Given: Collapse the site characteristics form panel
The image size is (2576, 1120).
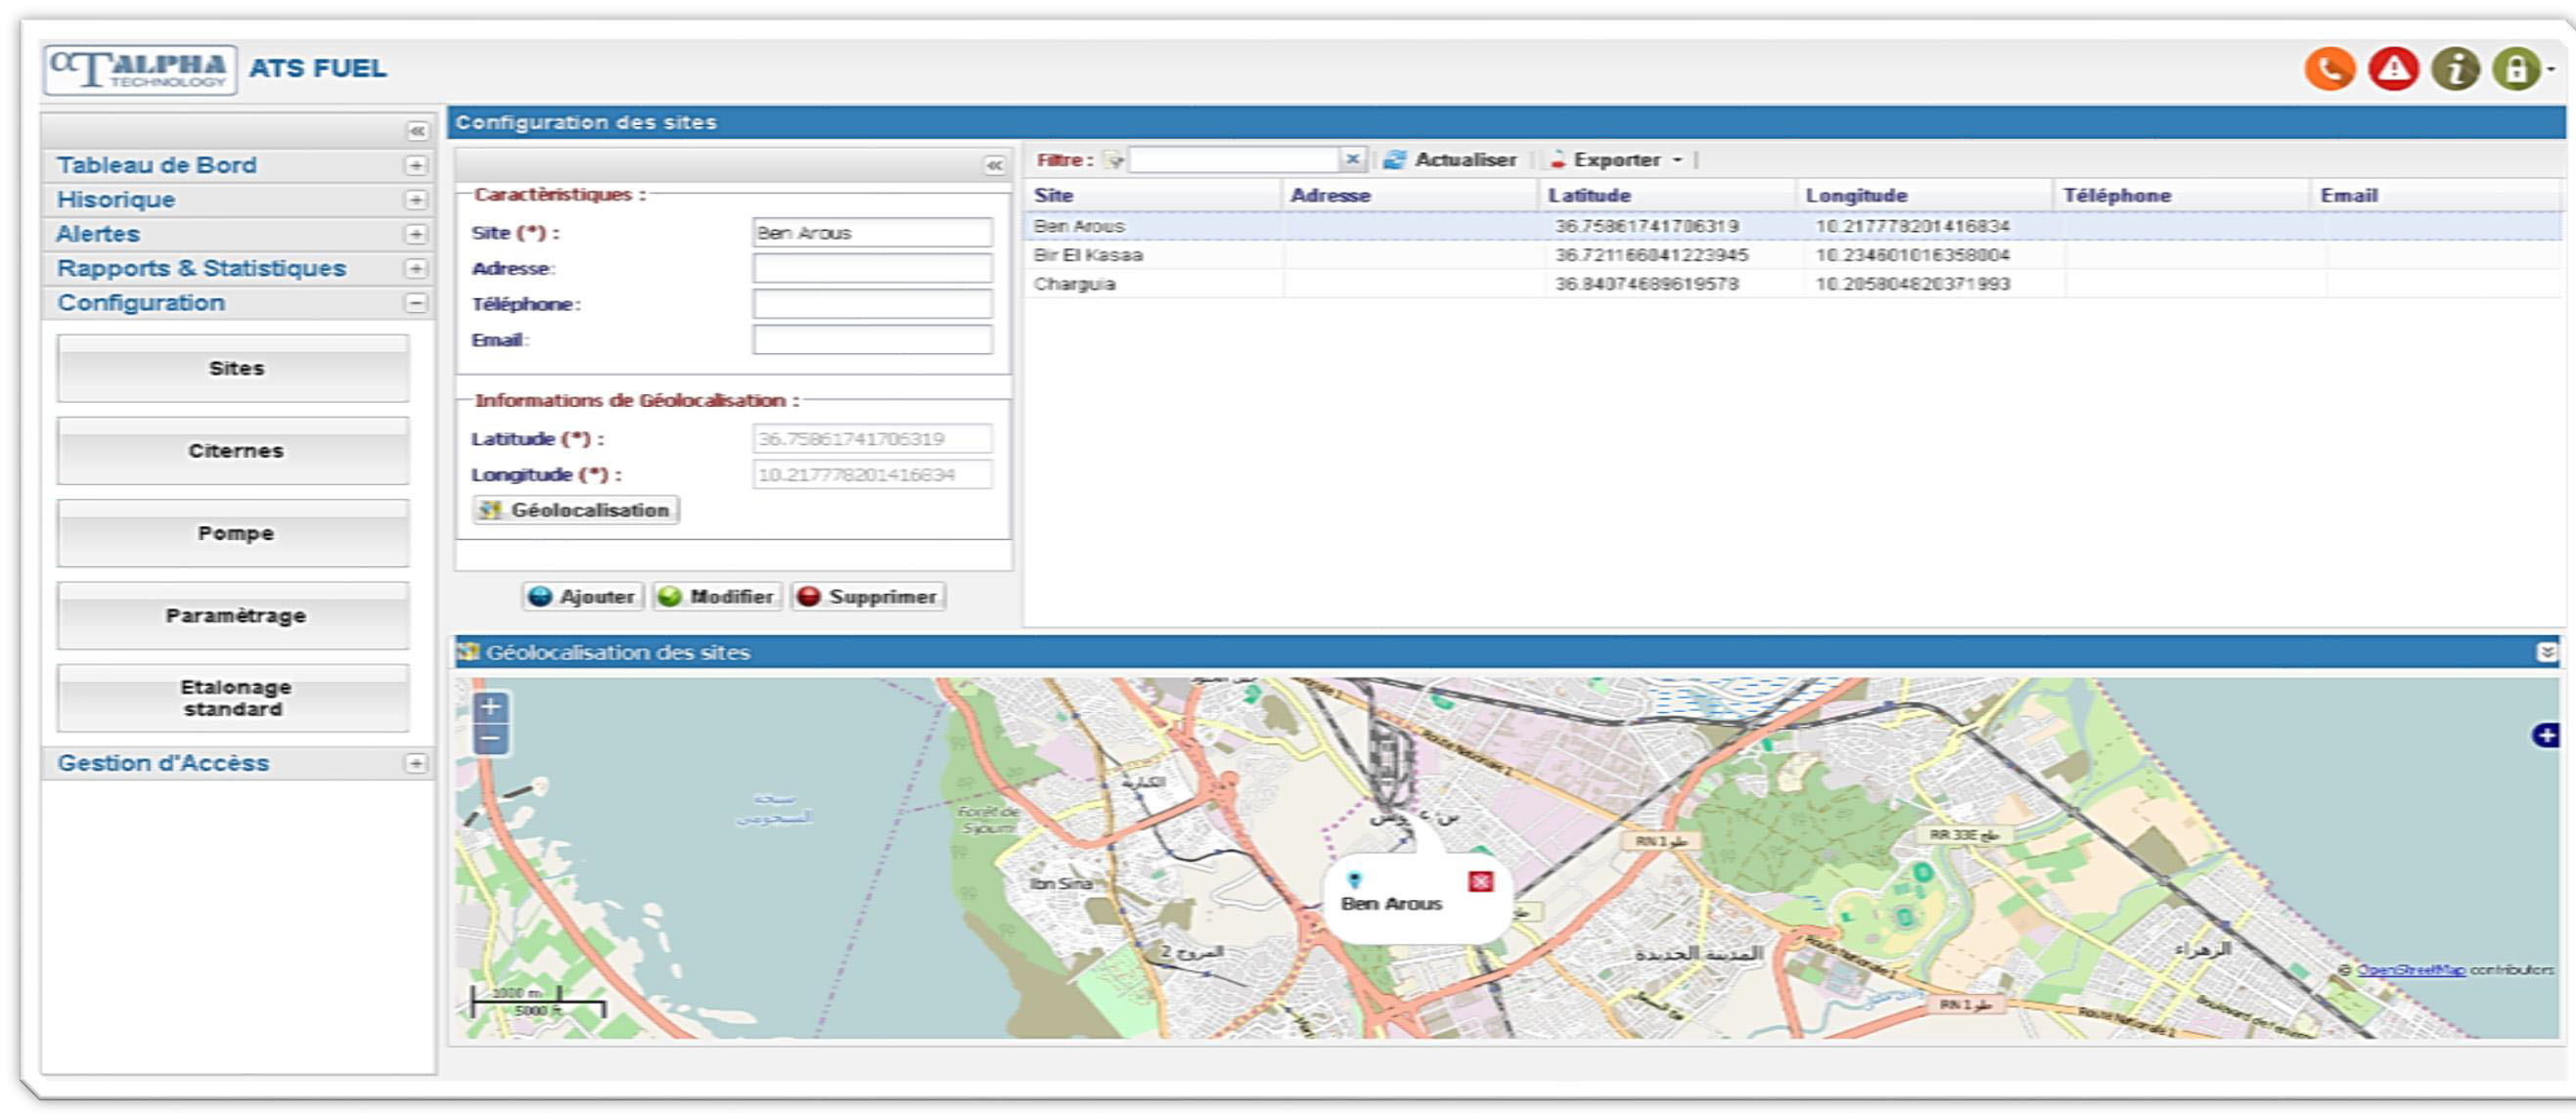Looking at the screenshot, I should point(994,165).
